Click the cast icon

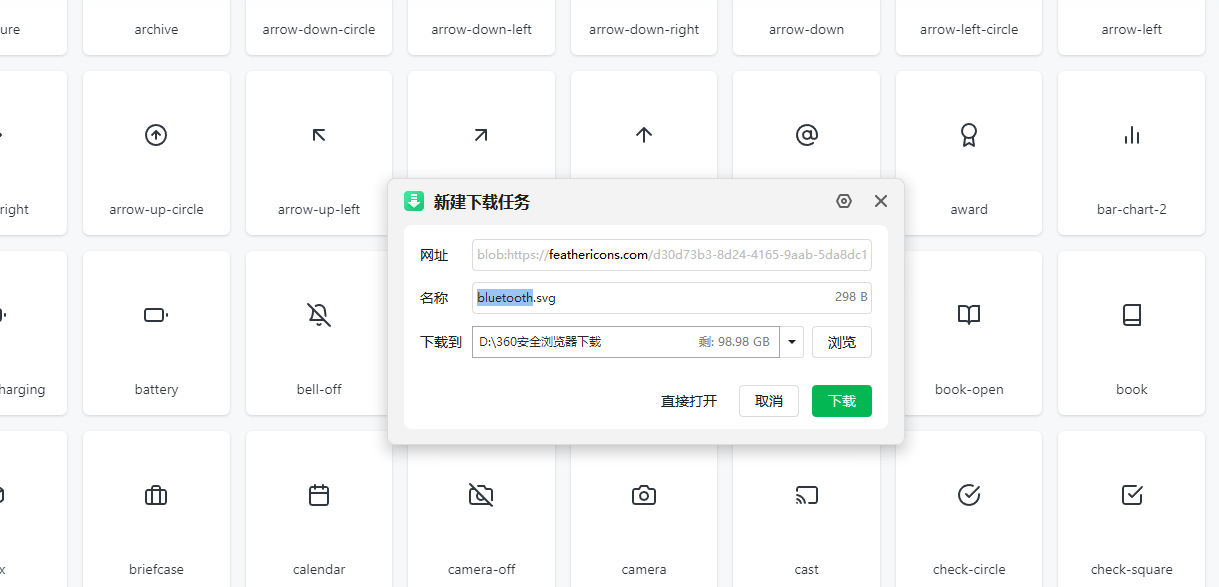pyautogui.click(x=806, y=495)
